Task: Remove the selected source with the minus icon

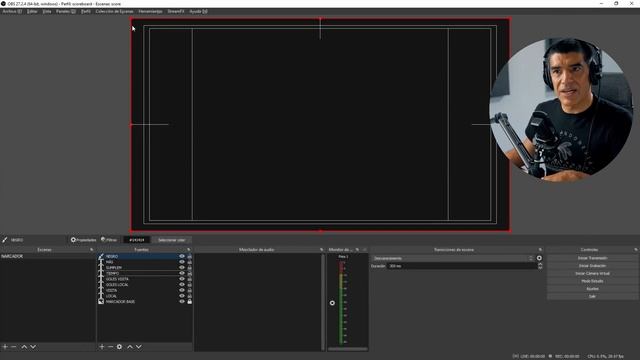Action: 110,347
